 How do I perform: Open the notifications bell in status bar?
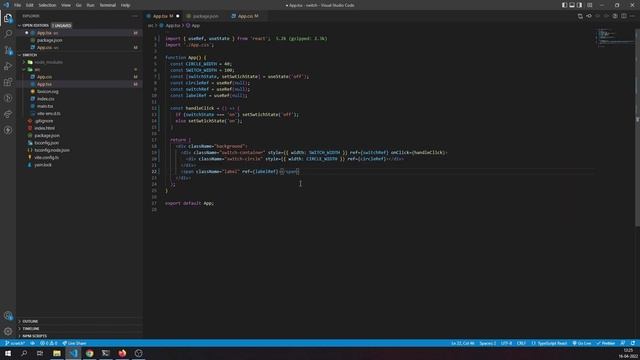633,343
